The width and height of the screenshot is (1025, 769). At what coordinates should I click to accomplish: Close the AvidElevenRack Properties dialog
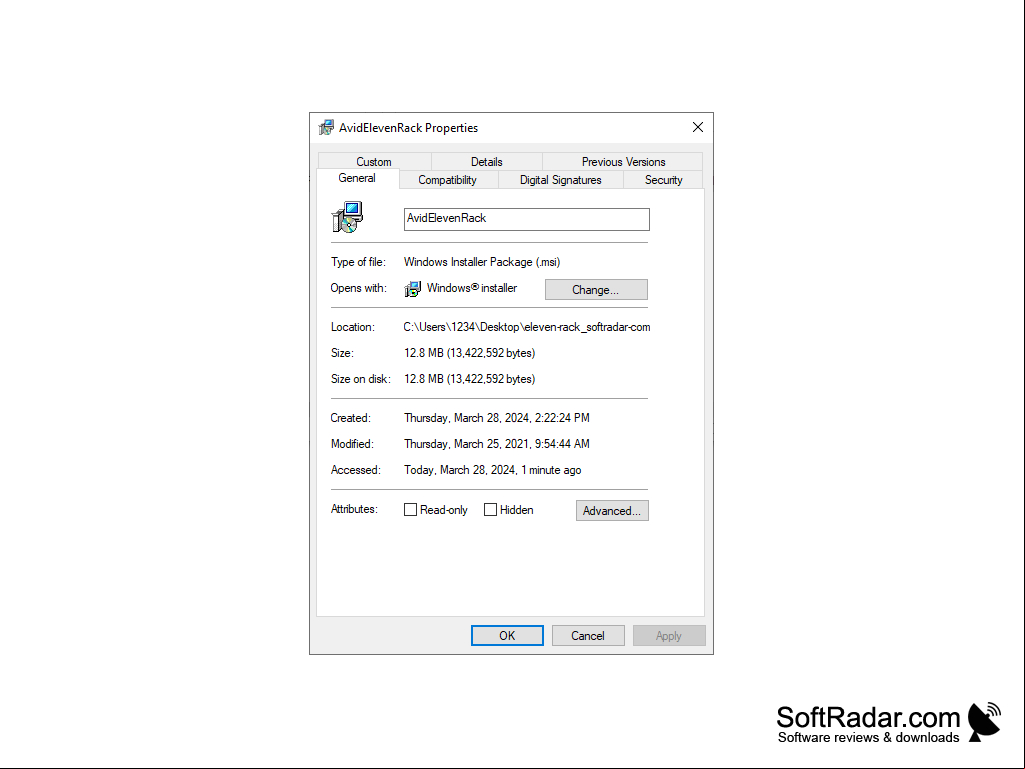coord(697,127)
